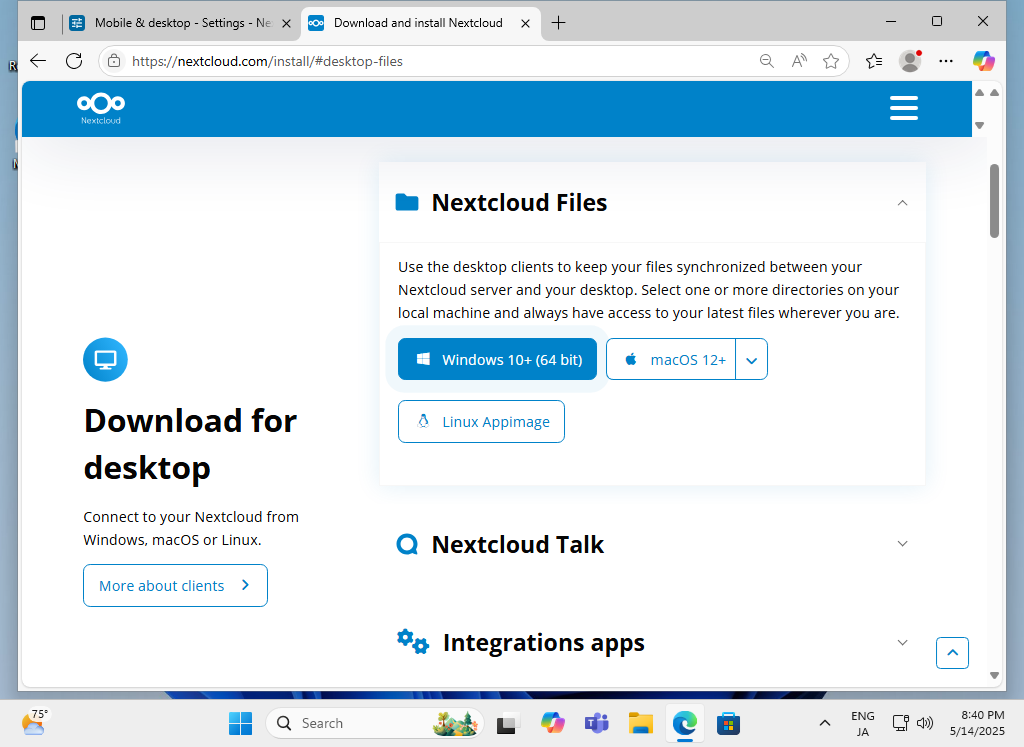Open Microsoft Store from taskbar
Viewport: 1024px width, 747px height.
728,723
